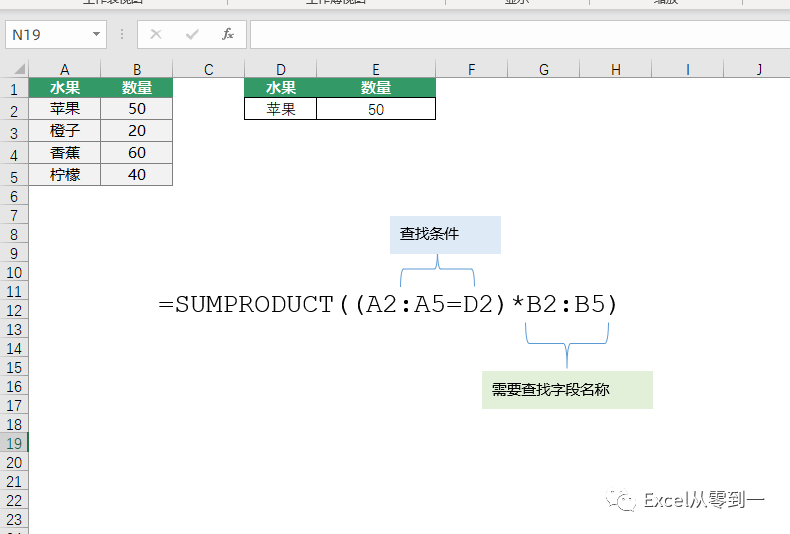Click the formula bar options dots handle
This screenshot has width=790, height=534.
click(x=122, y=34)
